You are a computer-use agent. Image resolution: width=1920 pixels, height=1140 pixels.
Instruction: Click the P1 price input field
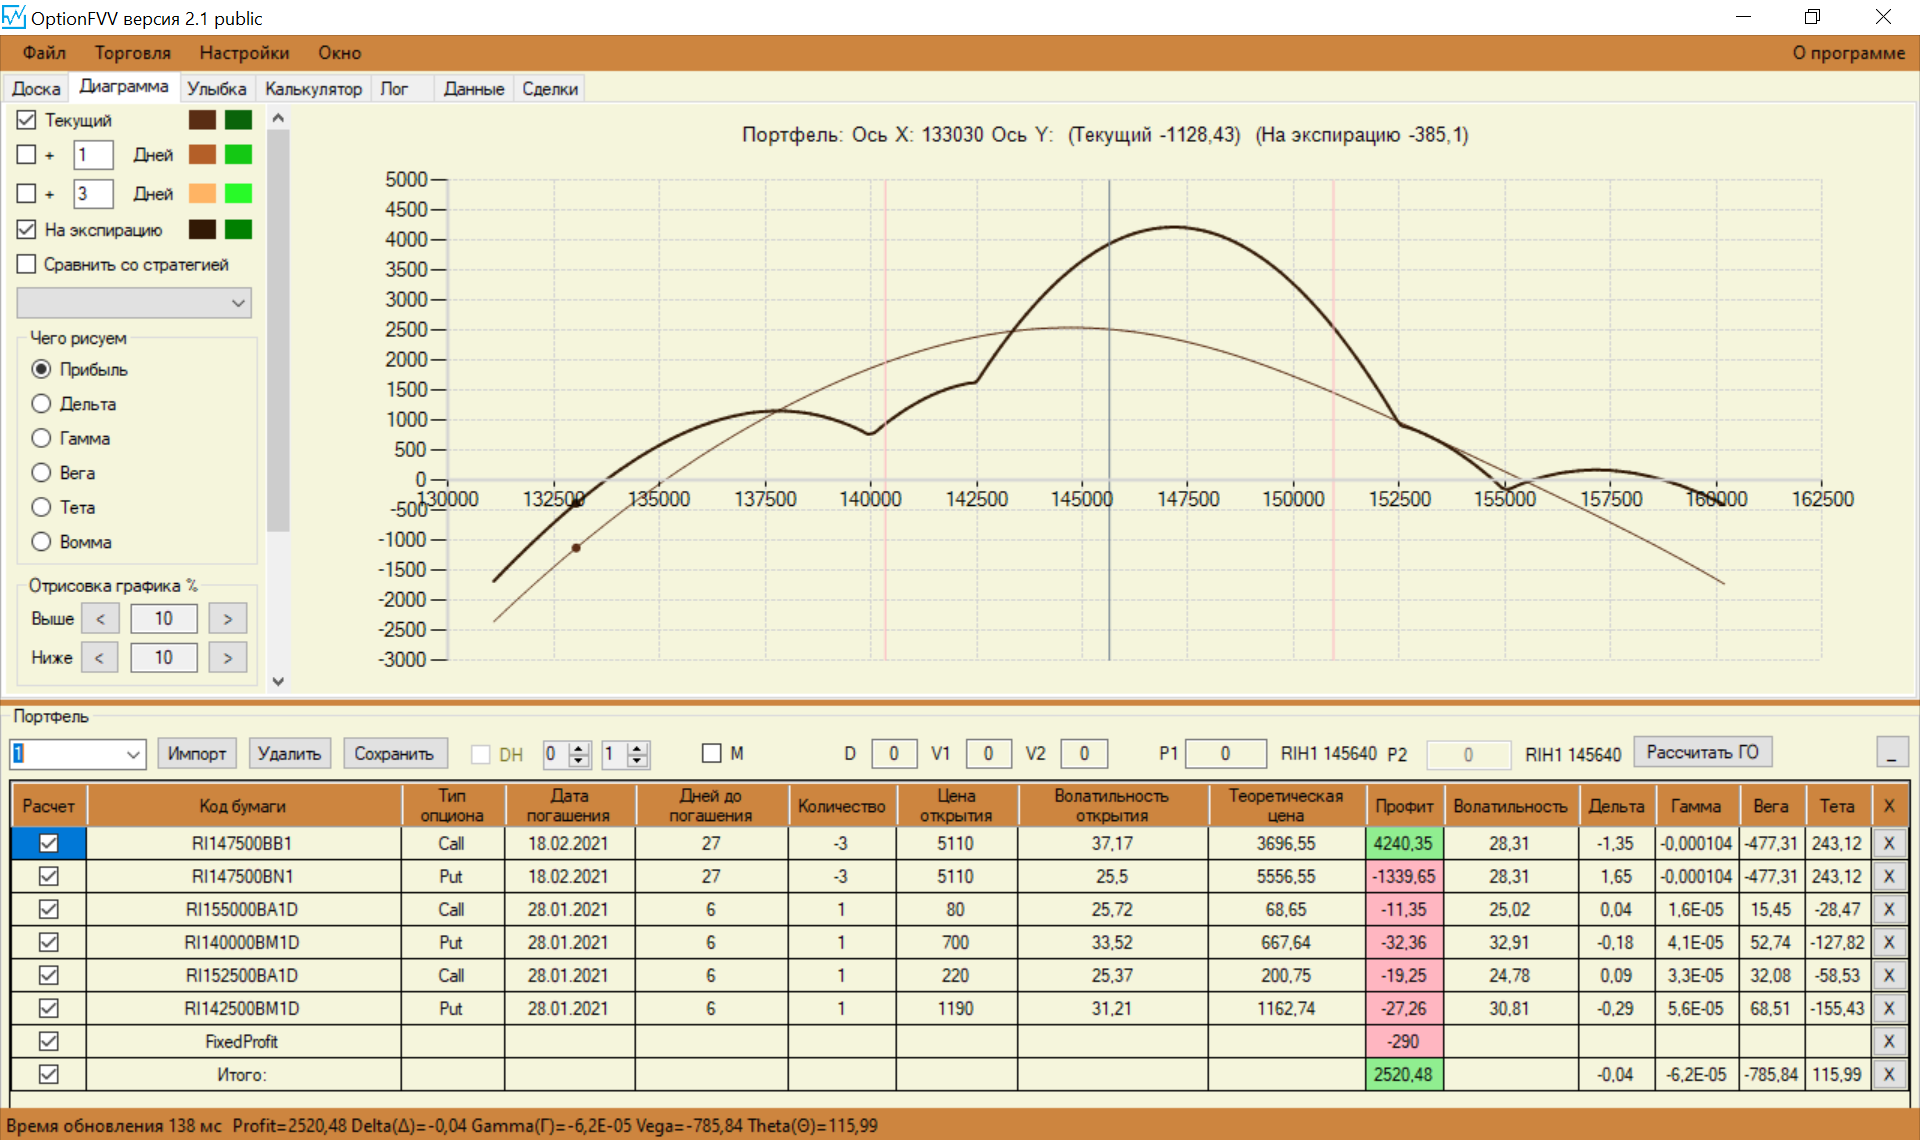(x=1224, y=754)
